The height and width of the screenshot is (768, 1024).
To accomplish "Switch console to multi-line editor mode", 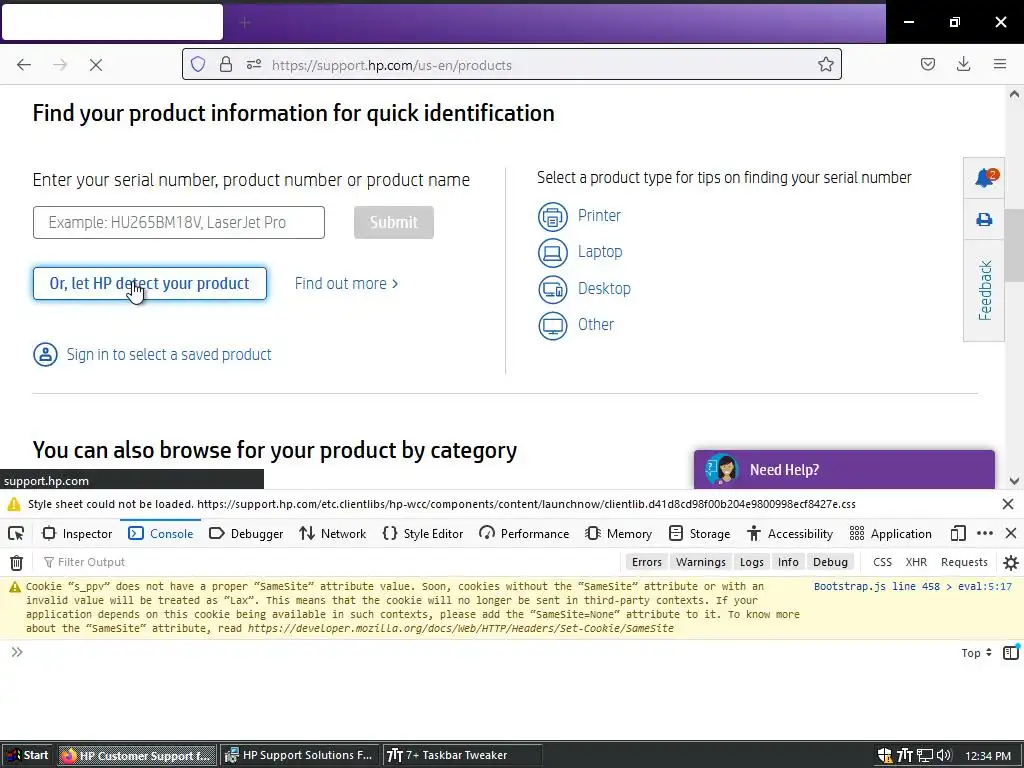I will point(1010,652).
